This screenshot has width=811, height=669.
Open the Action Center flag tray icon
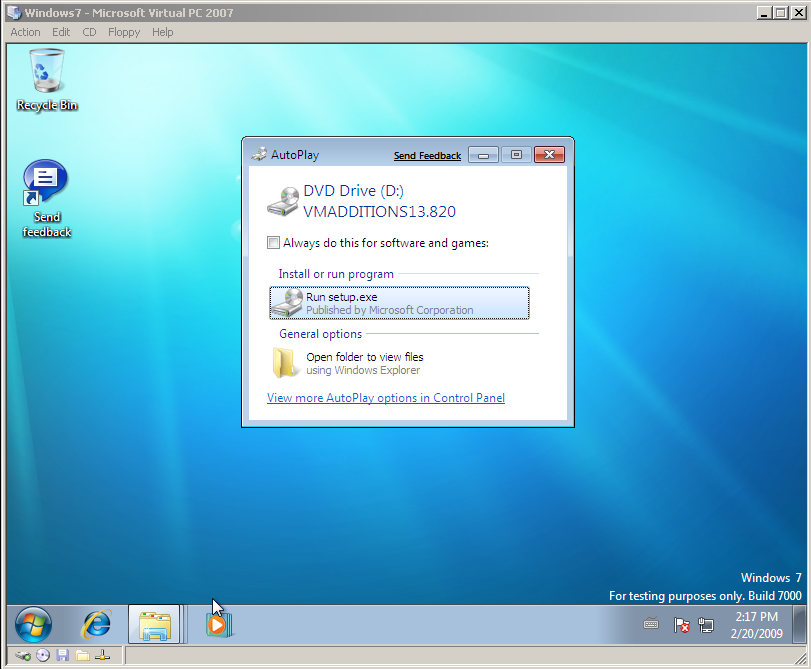681,625
